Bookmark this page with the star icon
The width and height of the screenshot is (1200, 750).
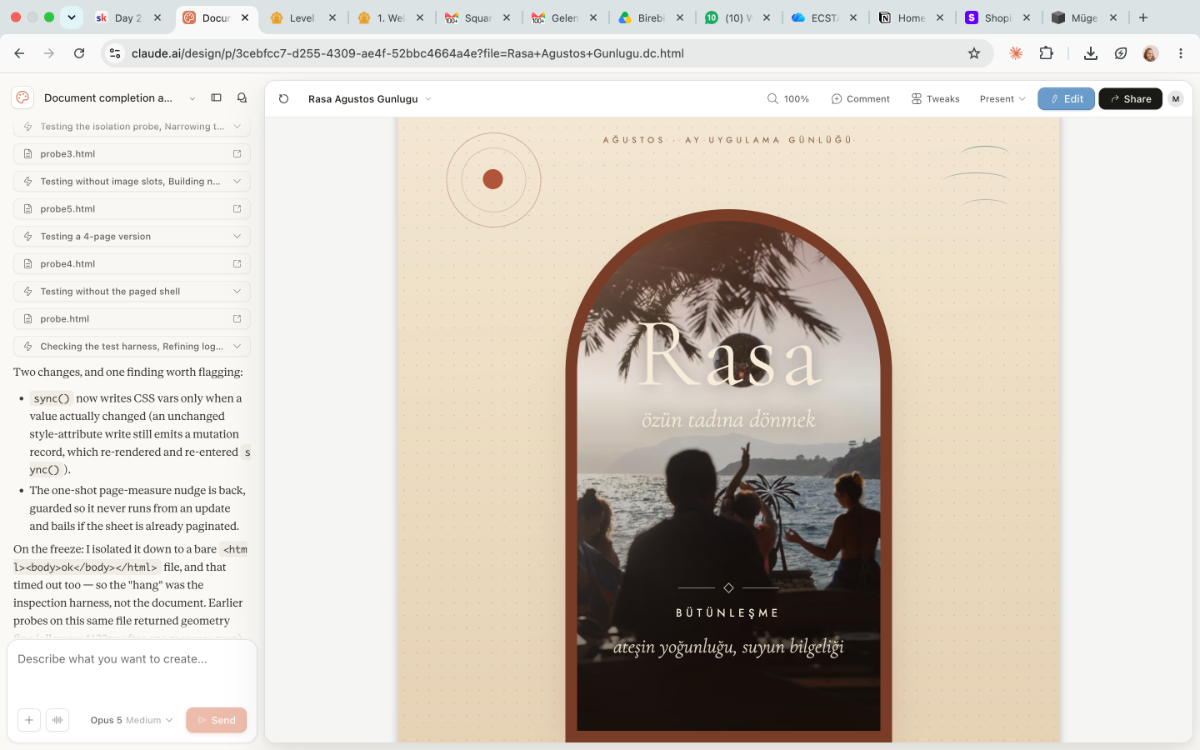coord(974,53)
